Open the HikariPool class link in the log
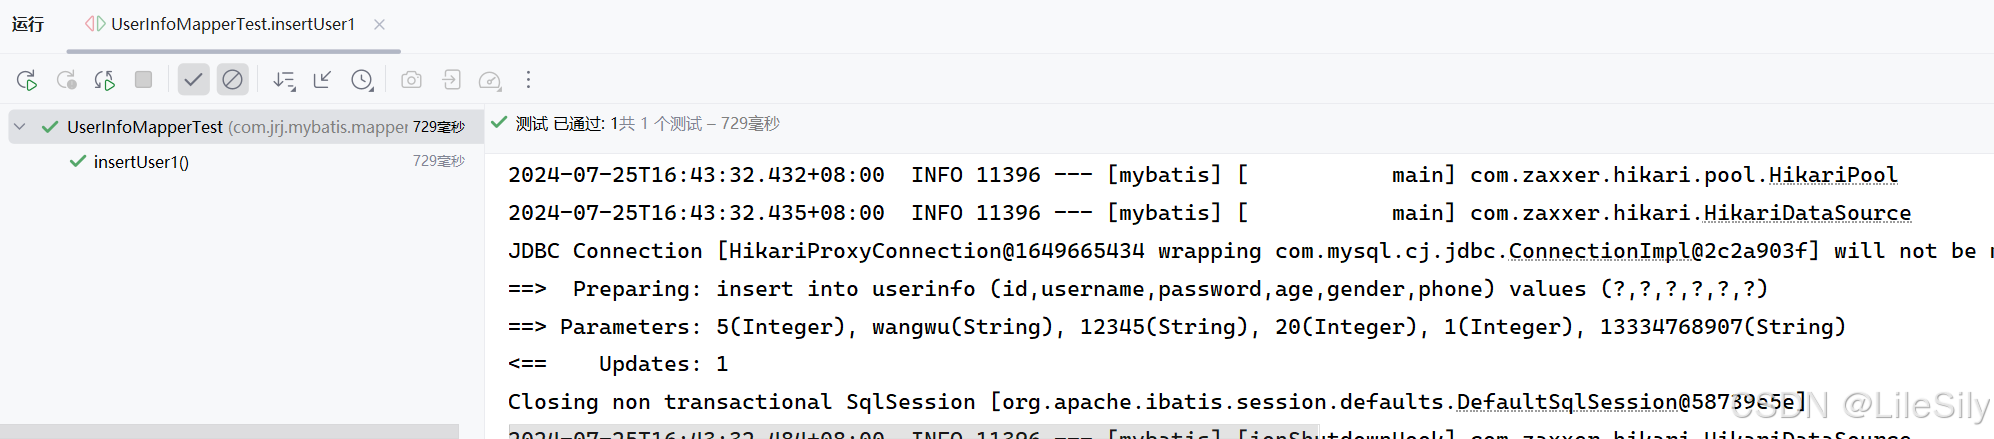This screenshot has height=439, width=1994. click(1833, 175)
